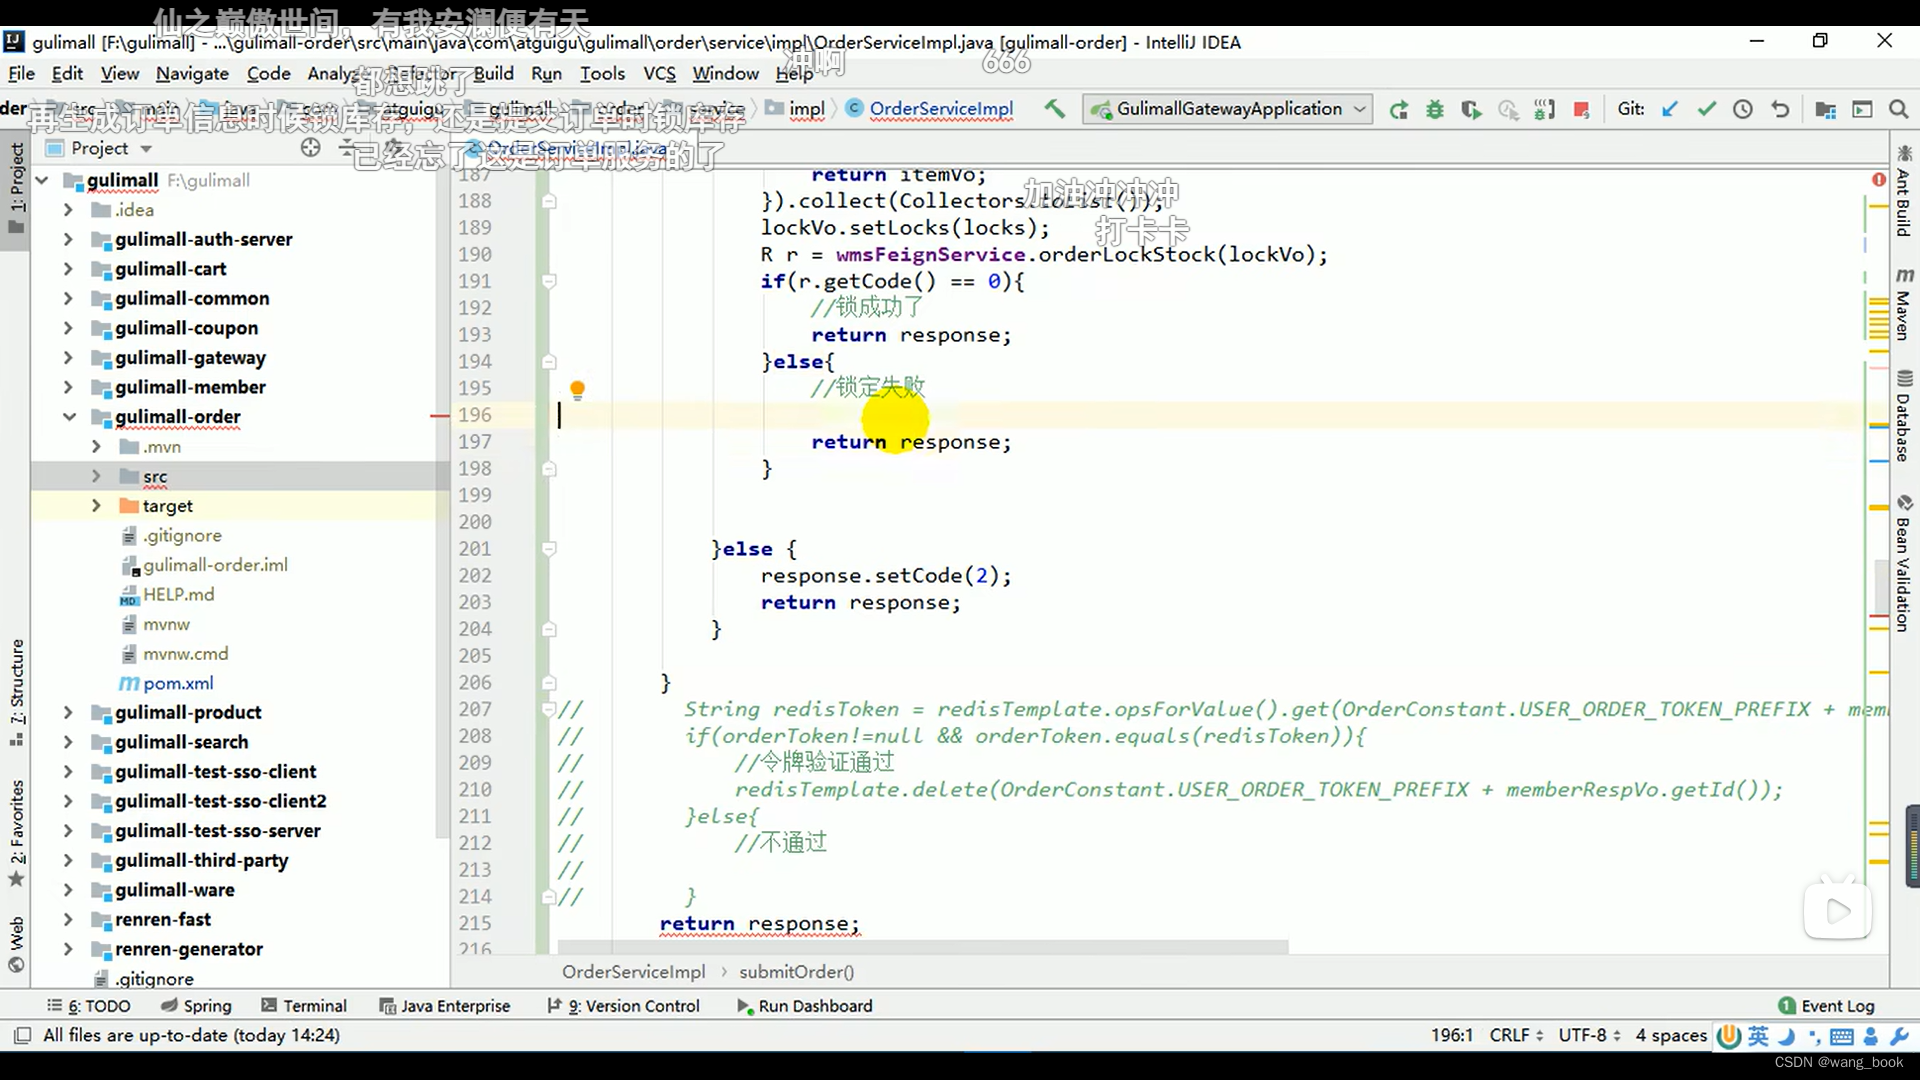Open the Terminal tool tab

pyautogui.click(x=304, y=1006)
